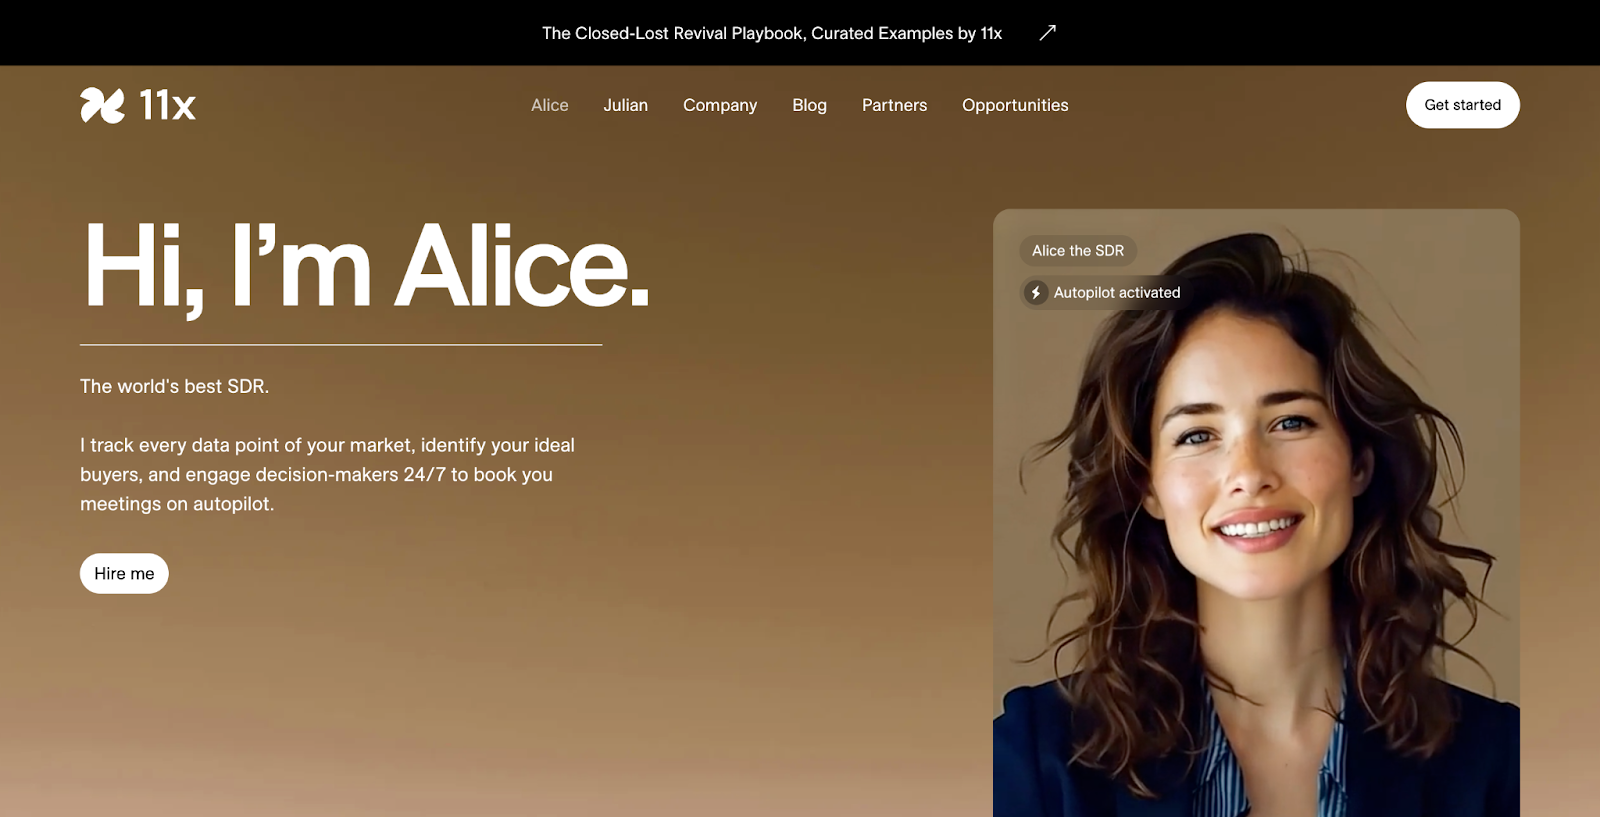Screen dimensions: 1600x817
Task: Go to the Julian page
Action: tap(626, 105)
